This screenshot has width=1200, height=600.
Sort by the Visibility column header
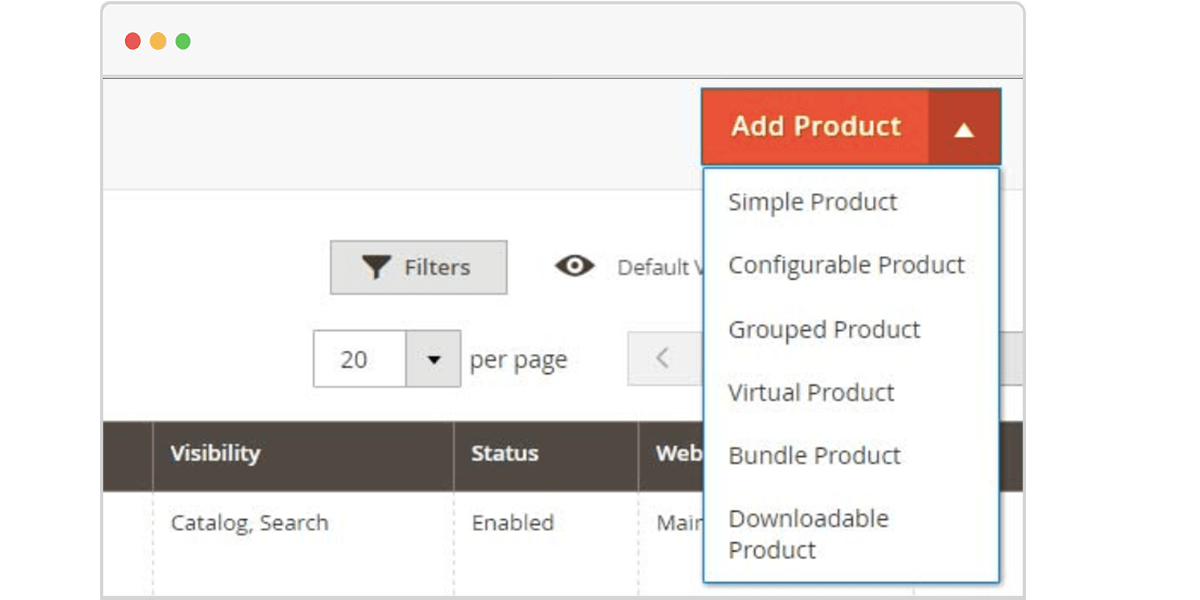pyautogui.click(x=215, y=453)
